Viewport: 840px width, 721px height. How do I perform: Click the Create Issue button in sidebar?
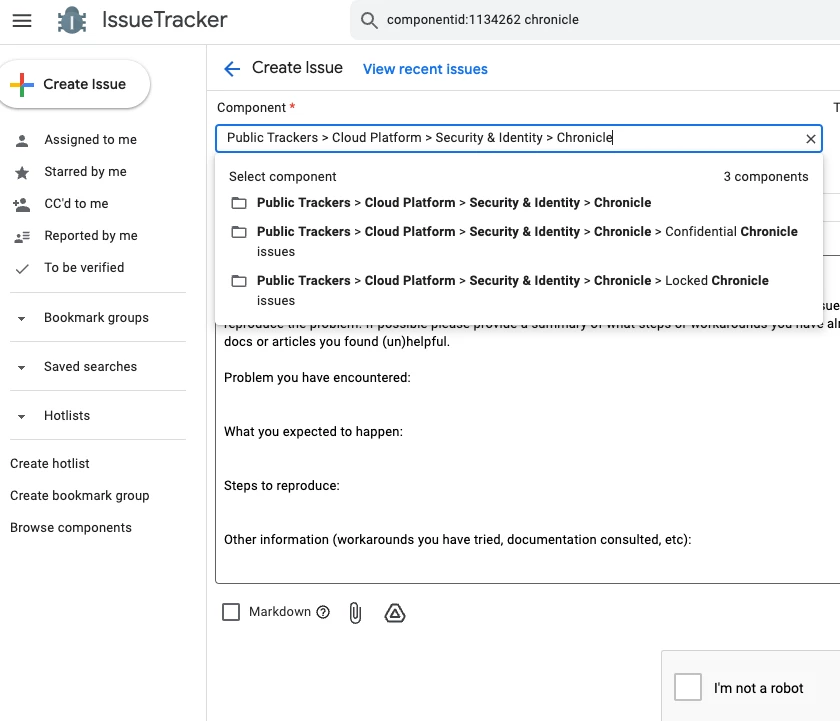pos(74,84)
